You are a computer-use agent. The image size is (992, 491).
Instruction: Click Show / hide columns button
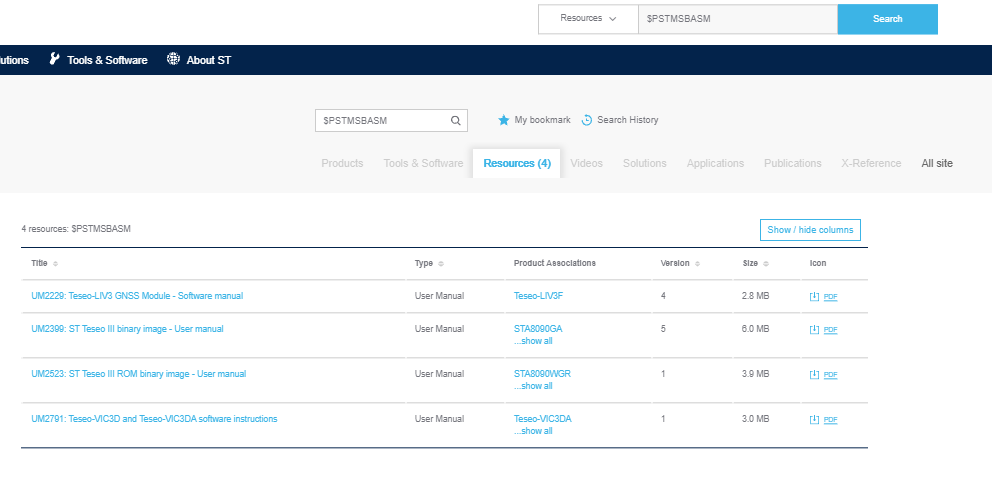810,230
